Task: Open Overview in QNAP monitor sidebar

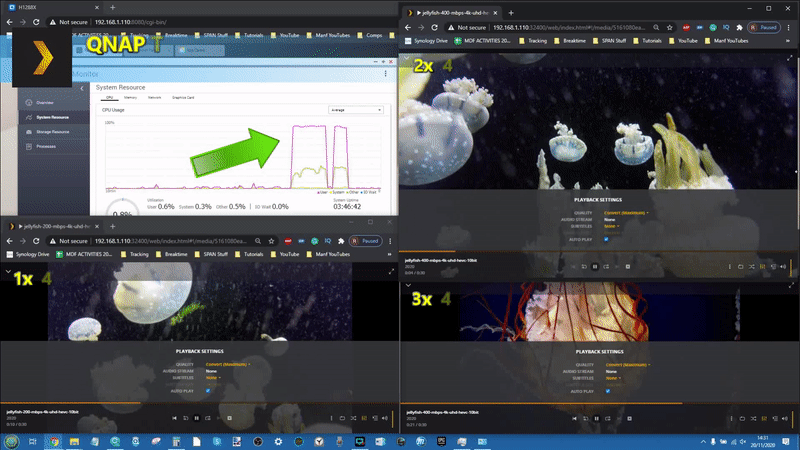Action: pos(54,103)
